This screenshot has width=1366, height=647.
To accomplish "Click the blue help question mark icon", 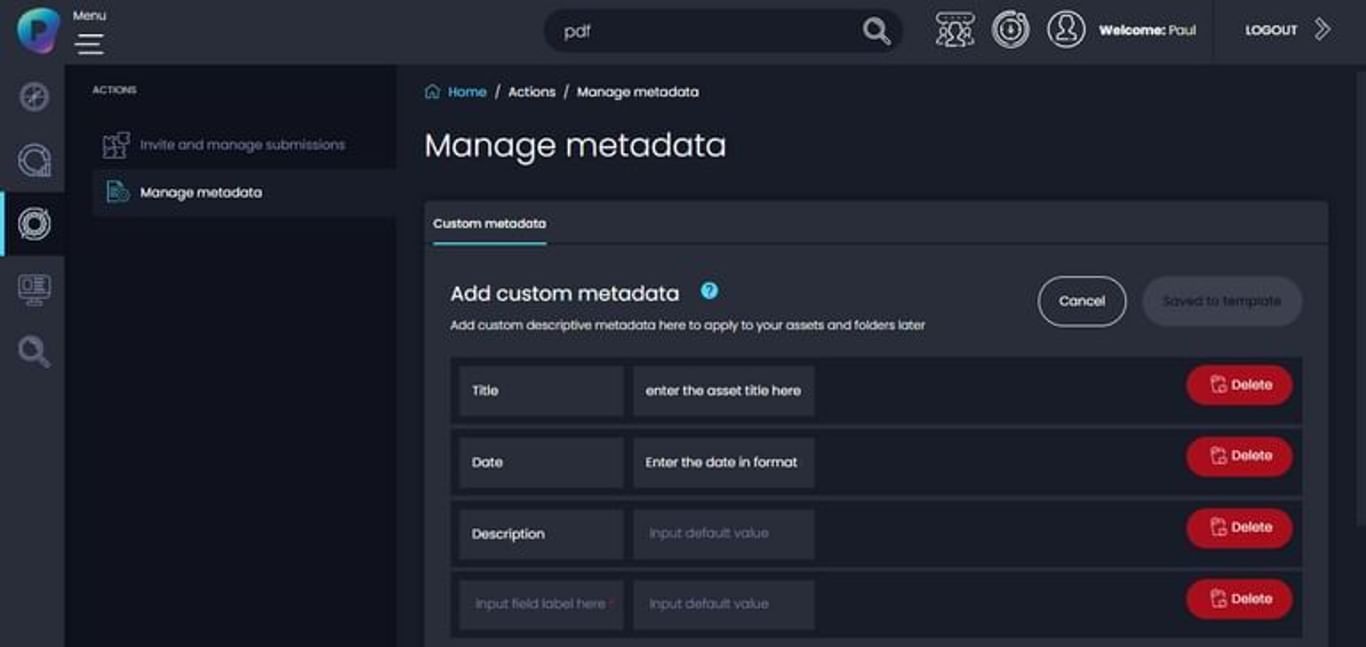I will 709,291.
